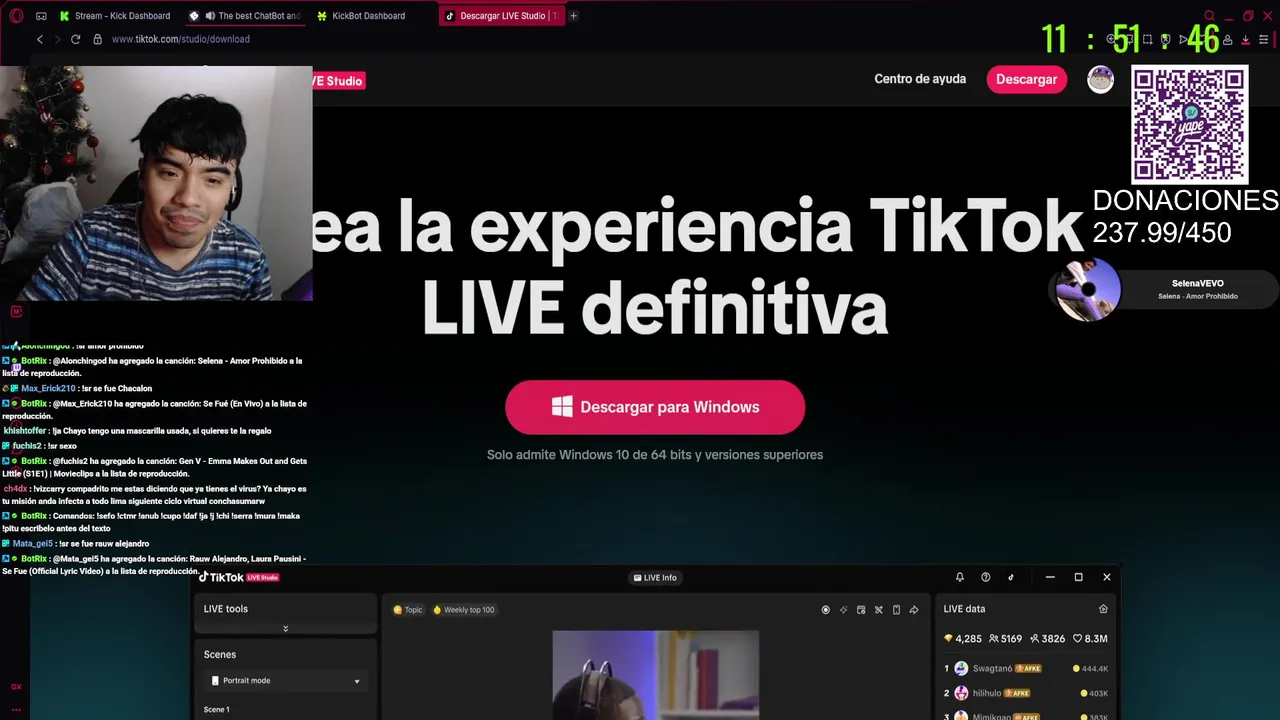Click the Swagtan6 leaderboard row

(x=1026, y=668)
